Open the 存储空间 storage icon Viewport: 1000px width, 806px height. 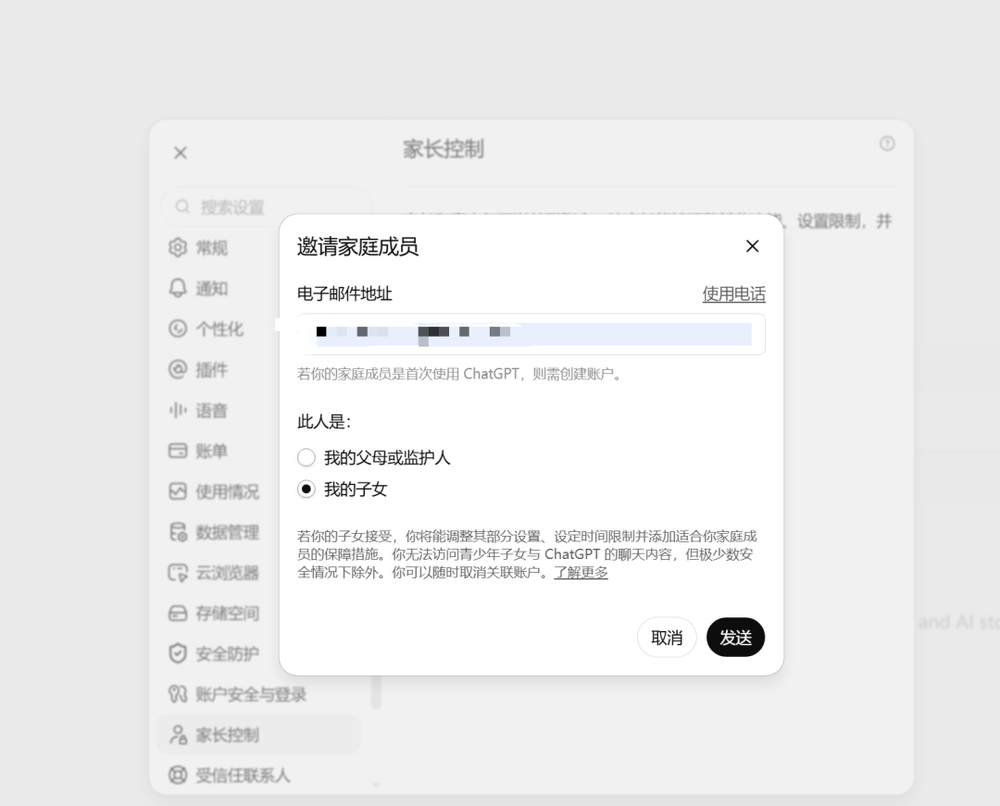178,613
